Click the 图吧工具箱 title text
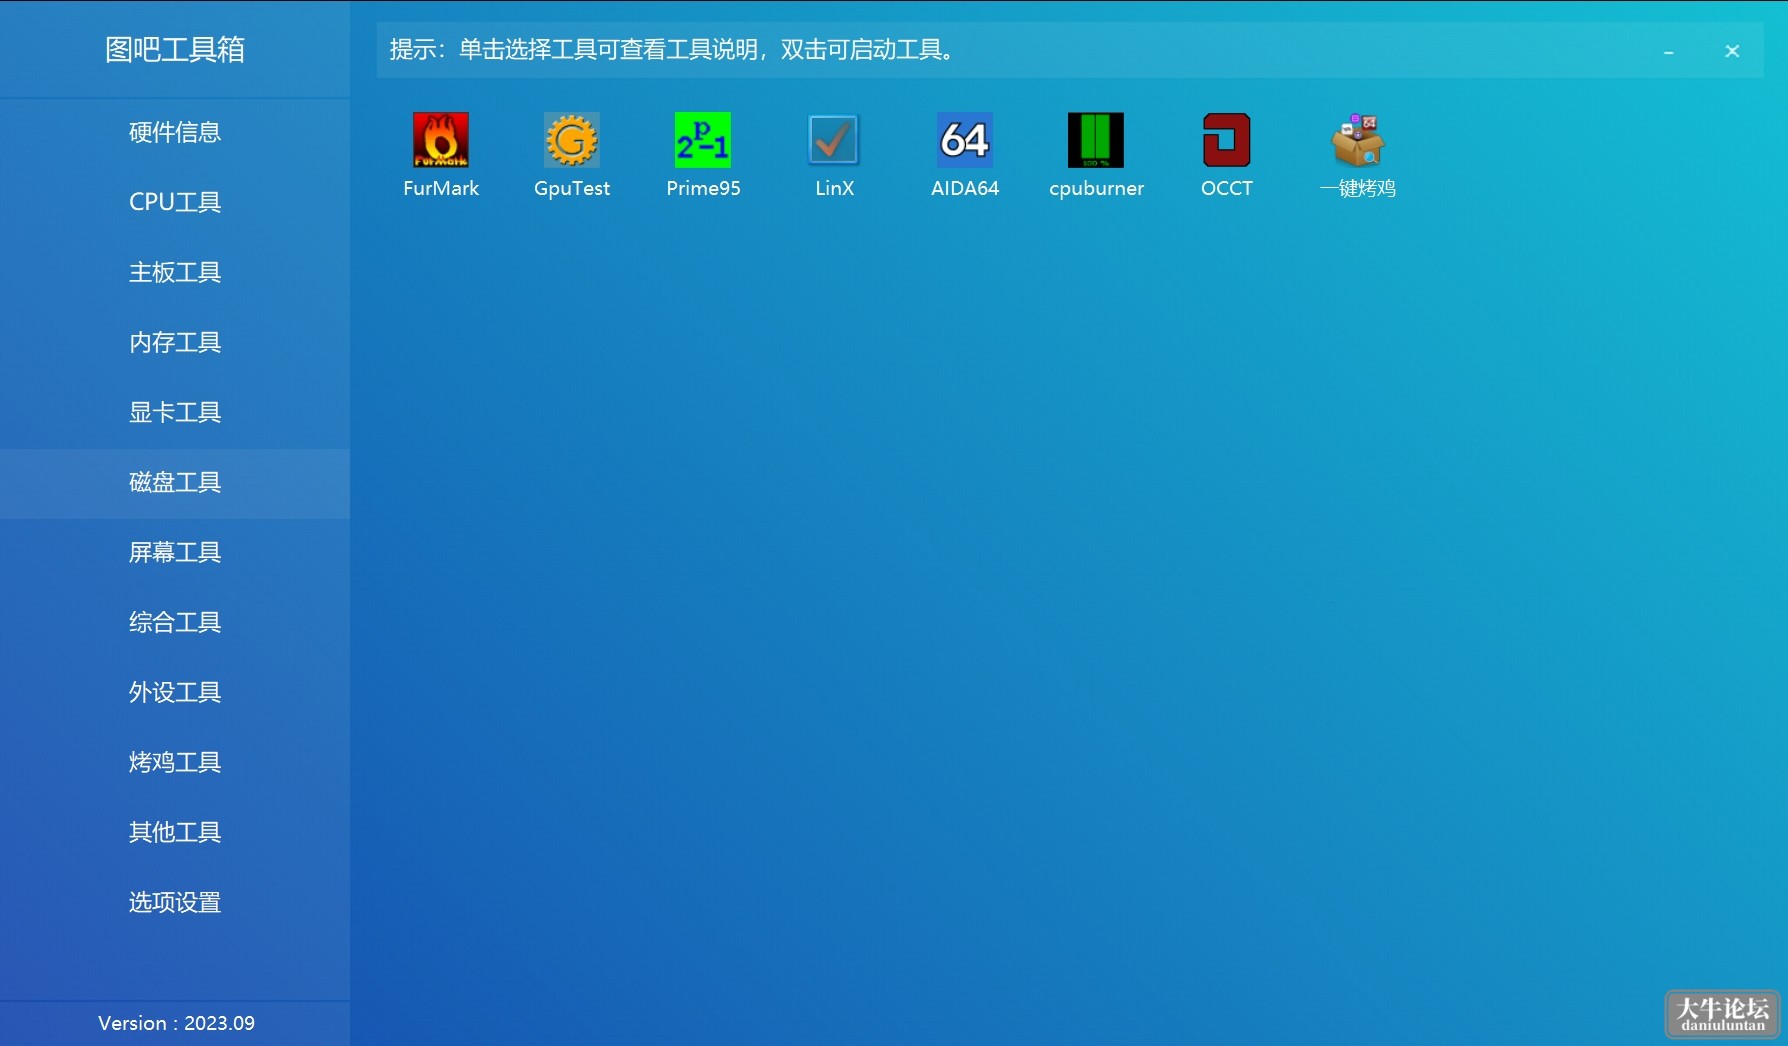This screenshot has height=1046, width=1788. click(175, 49)
